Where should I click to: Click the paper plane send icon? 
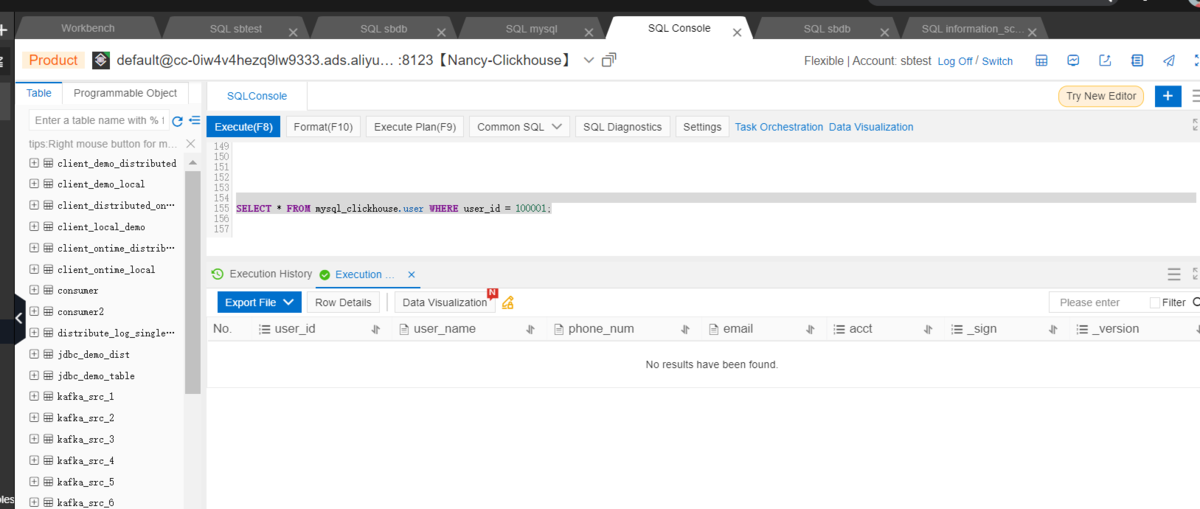point(1169,61)
